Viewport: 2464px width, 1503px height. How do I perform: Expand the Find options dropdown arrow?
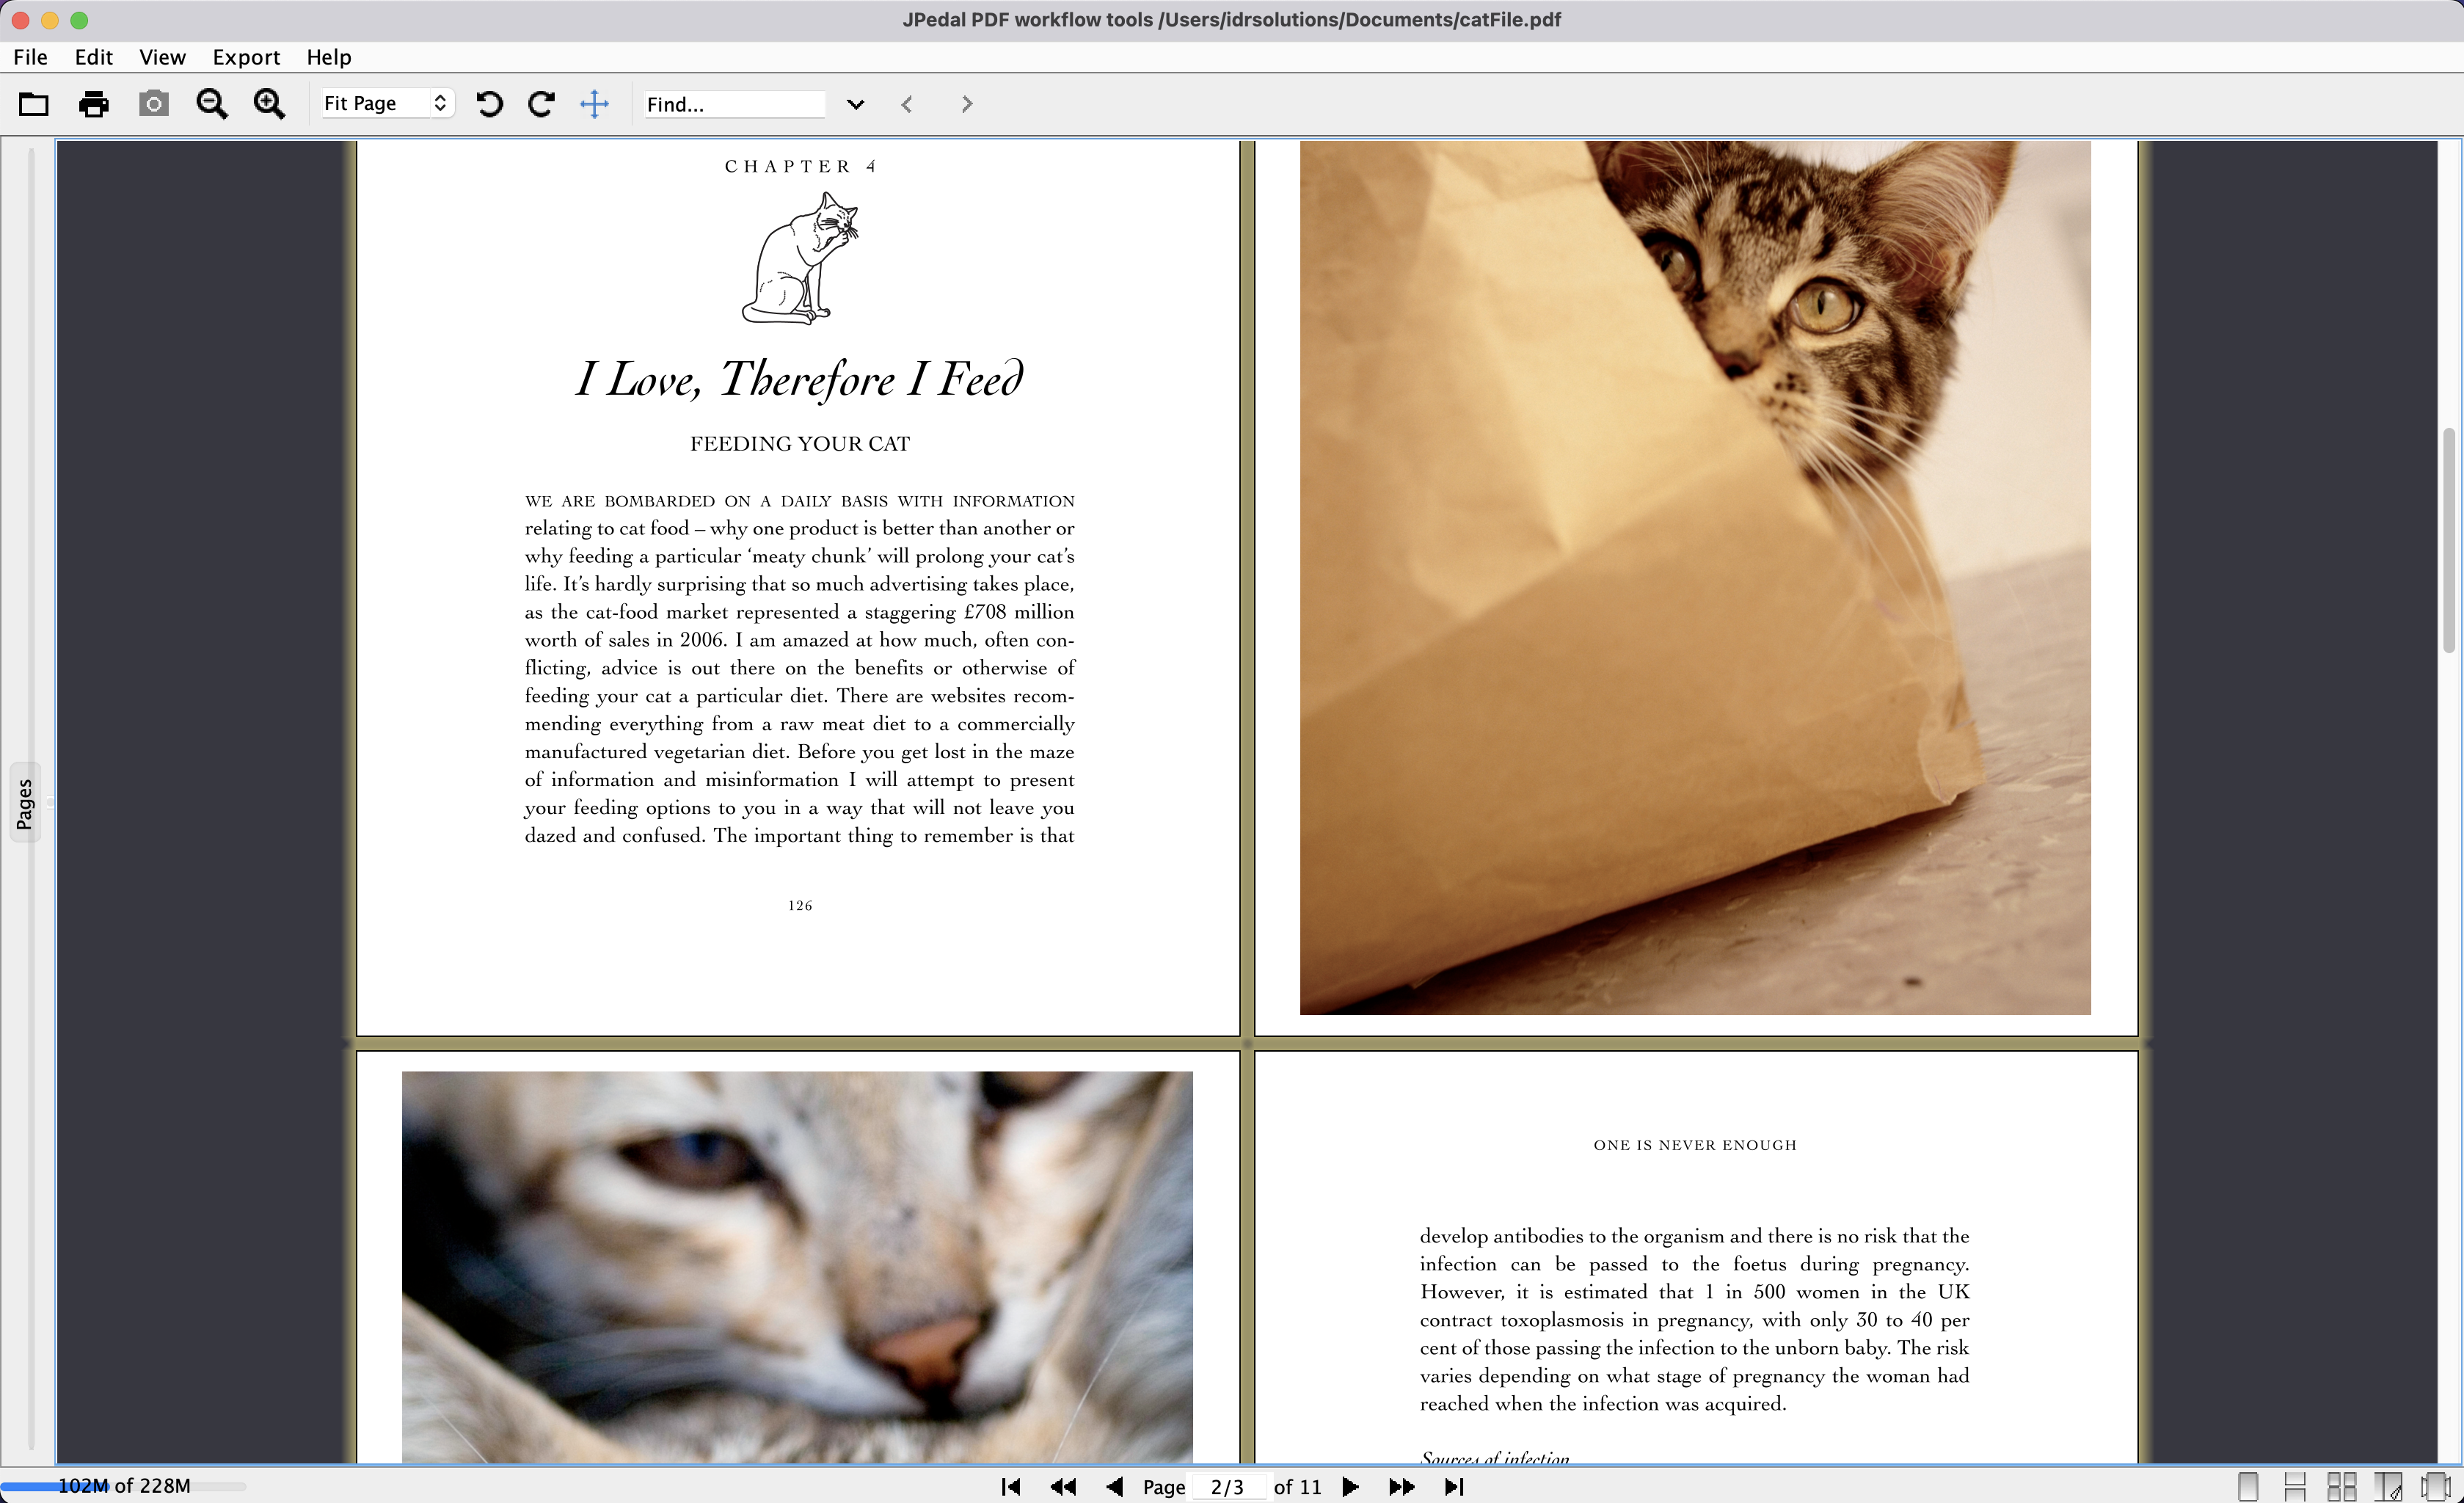coord(855,104)
